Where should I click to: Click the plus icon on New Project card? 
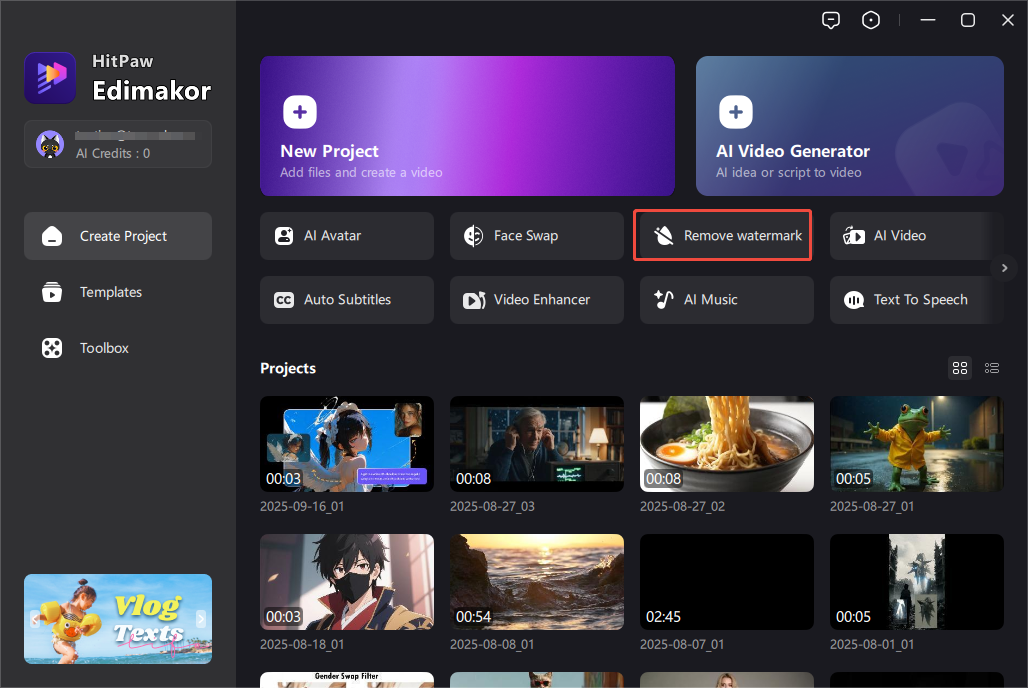[x=300, y=112]
